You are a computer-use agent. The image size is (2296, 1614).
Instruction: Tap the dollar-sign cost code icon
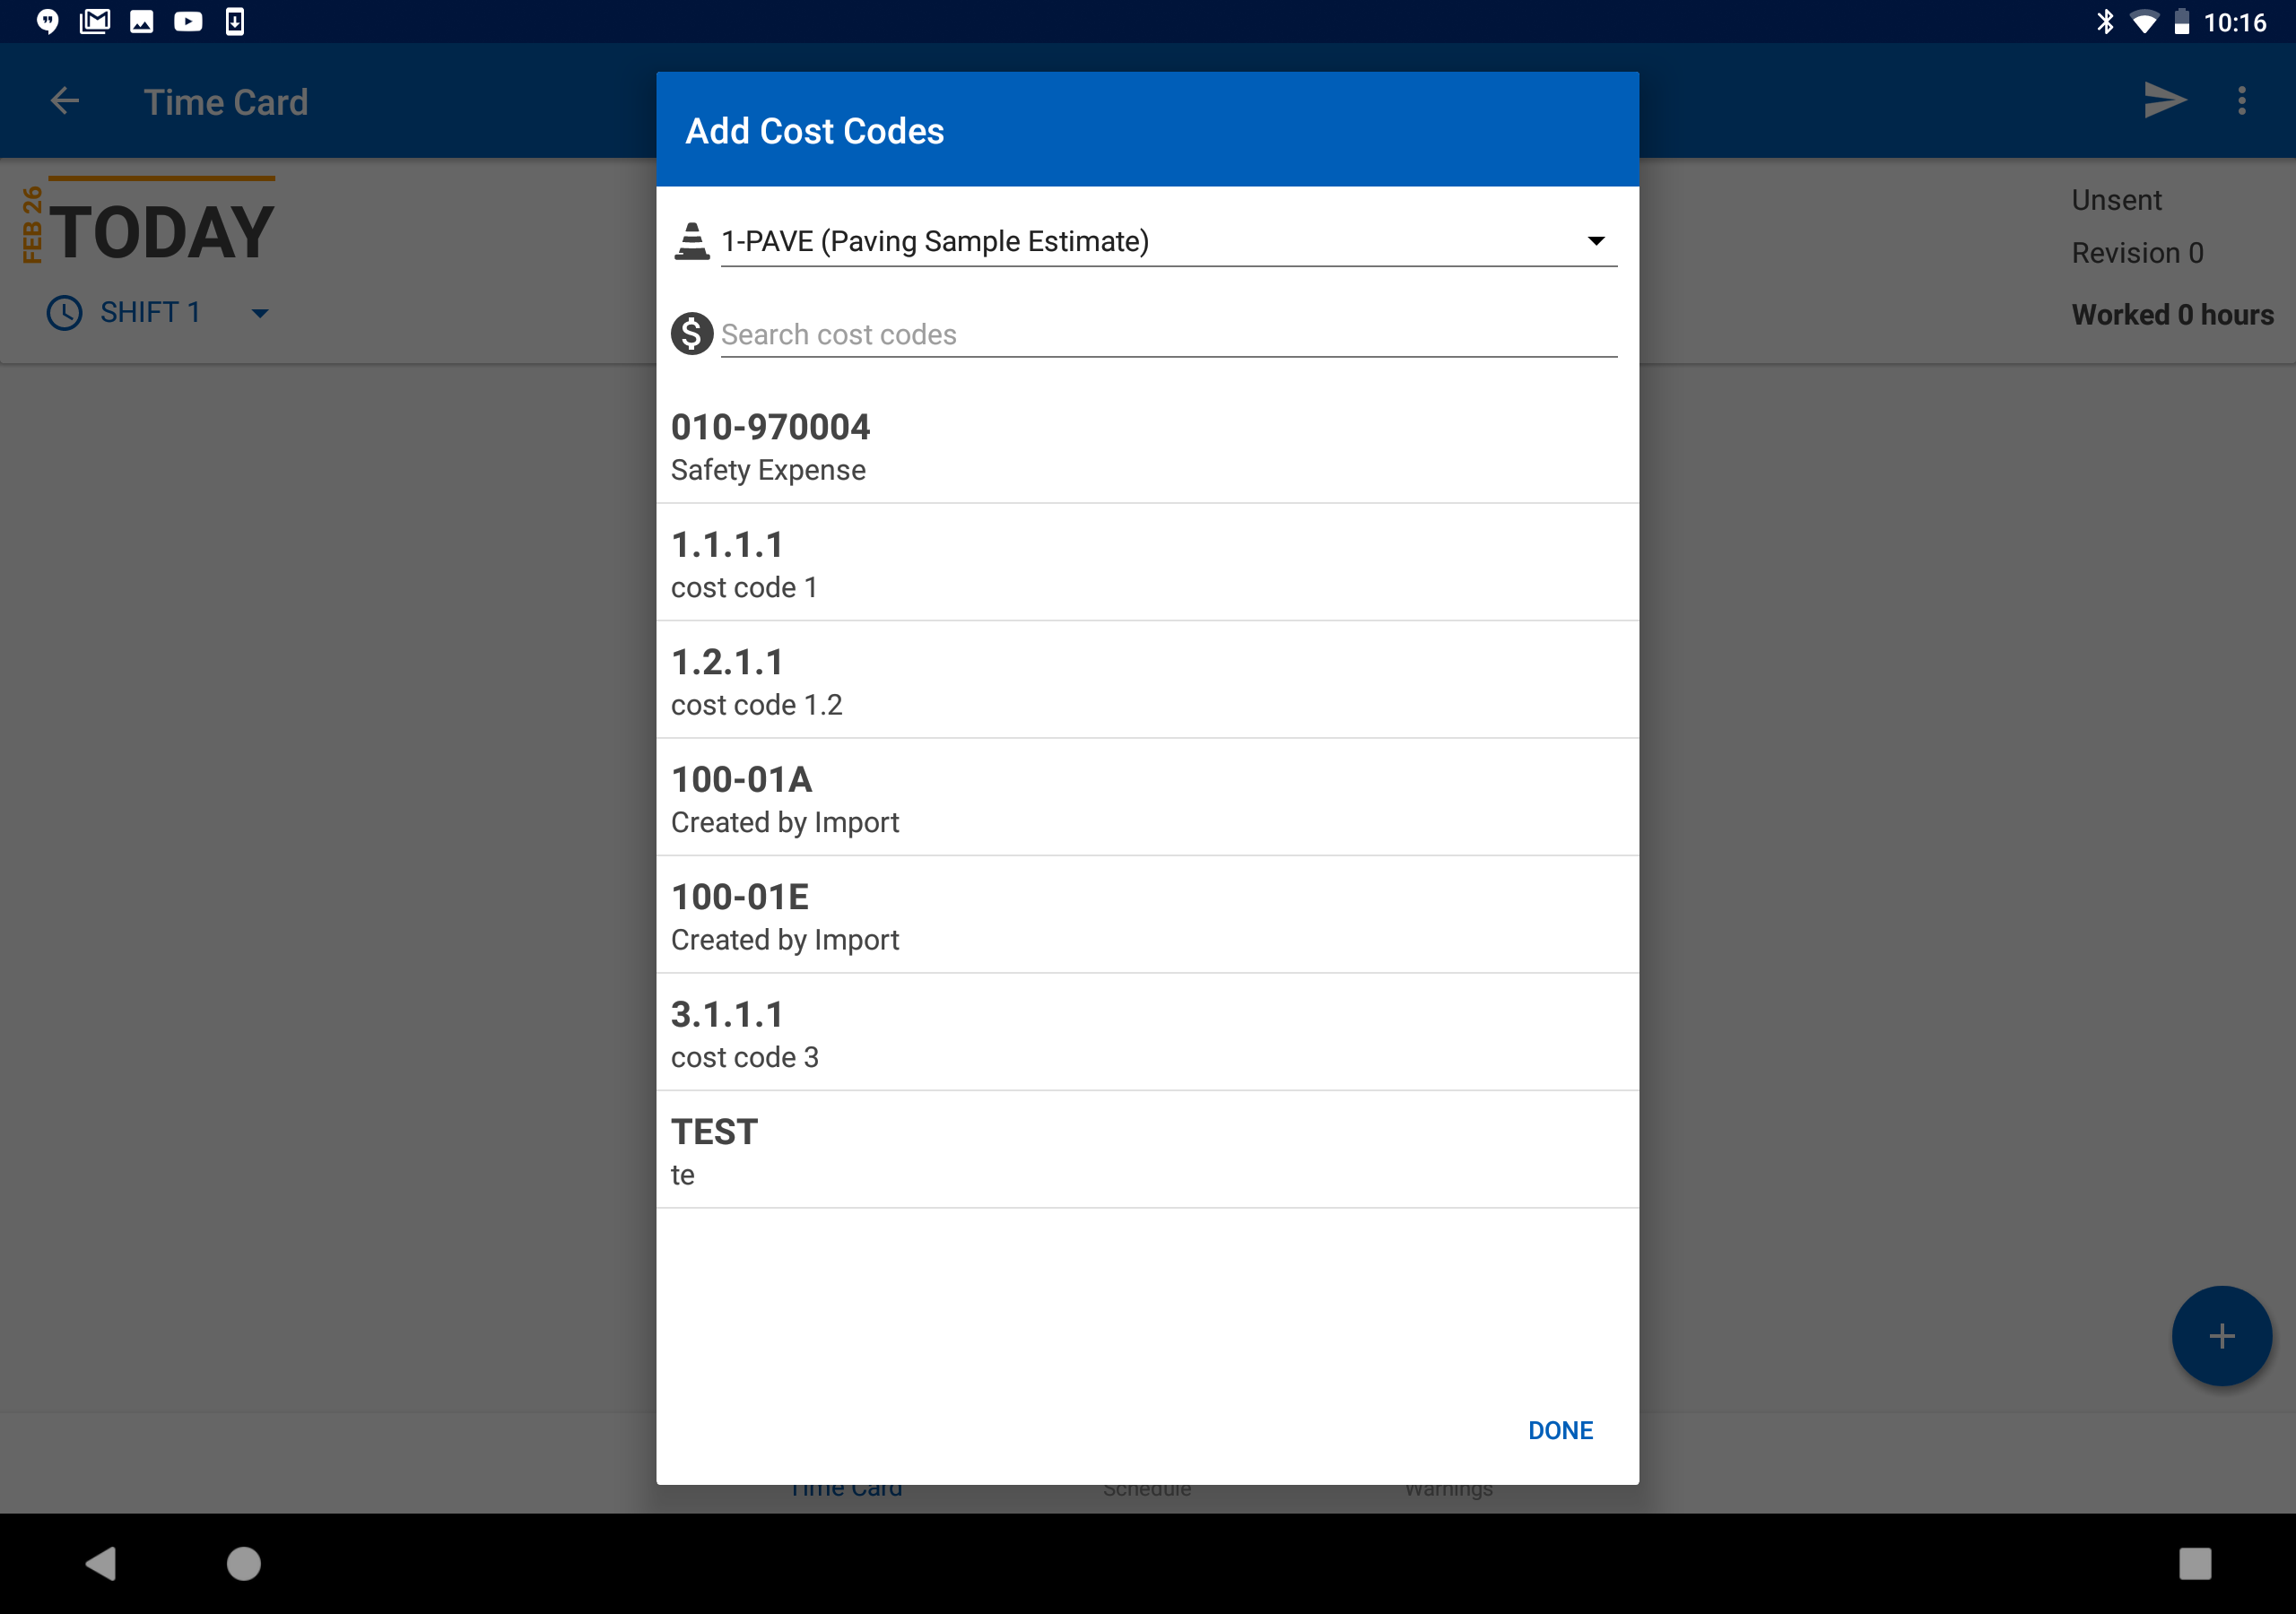coord(692,333)
